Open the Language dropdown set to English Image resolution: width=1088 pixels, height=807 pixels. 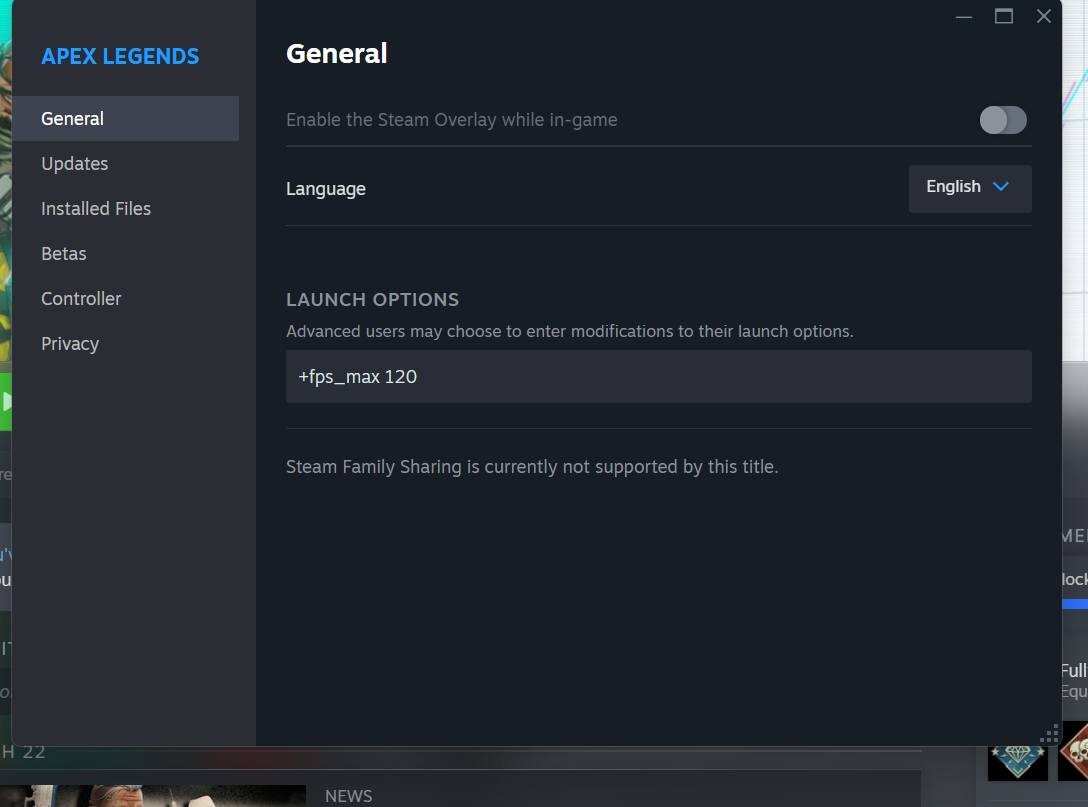[x=969, y=188]
